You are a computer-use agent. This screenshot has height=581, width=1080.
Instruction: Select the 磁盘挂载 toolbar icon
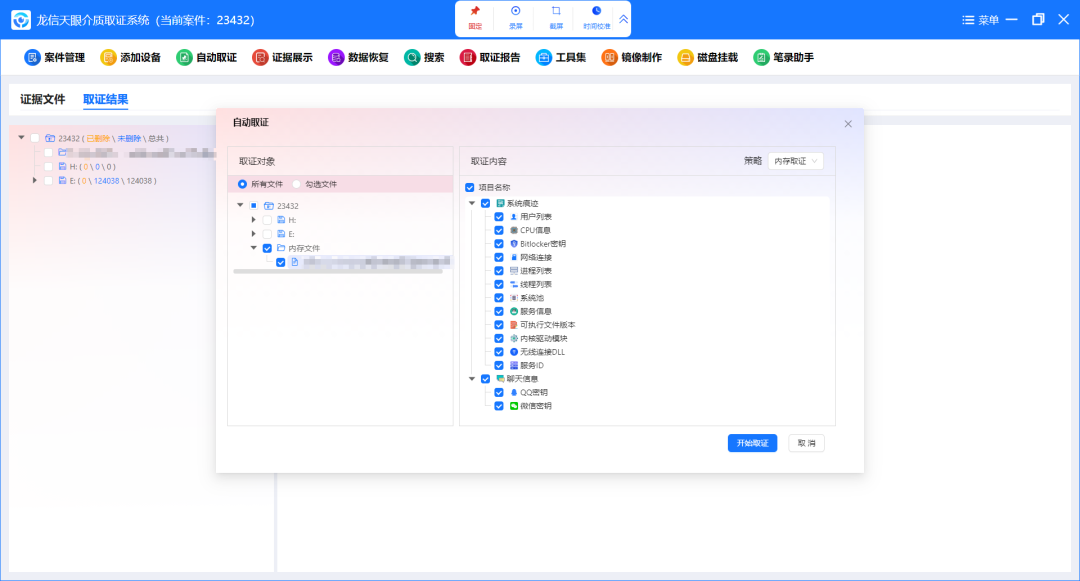(x=707, y=58)
